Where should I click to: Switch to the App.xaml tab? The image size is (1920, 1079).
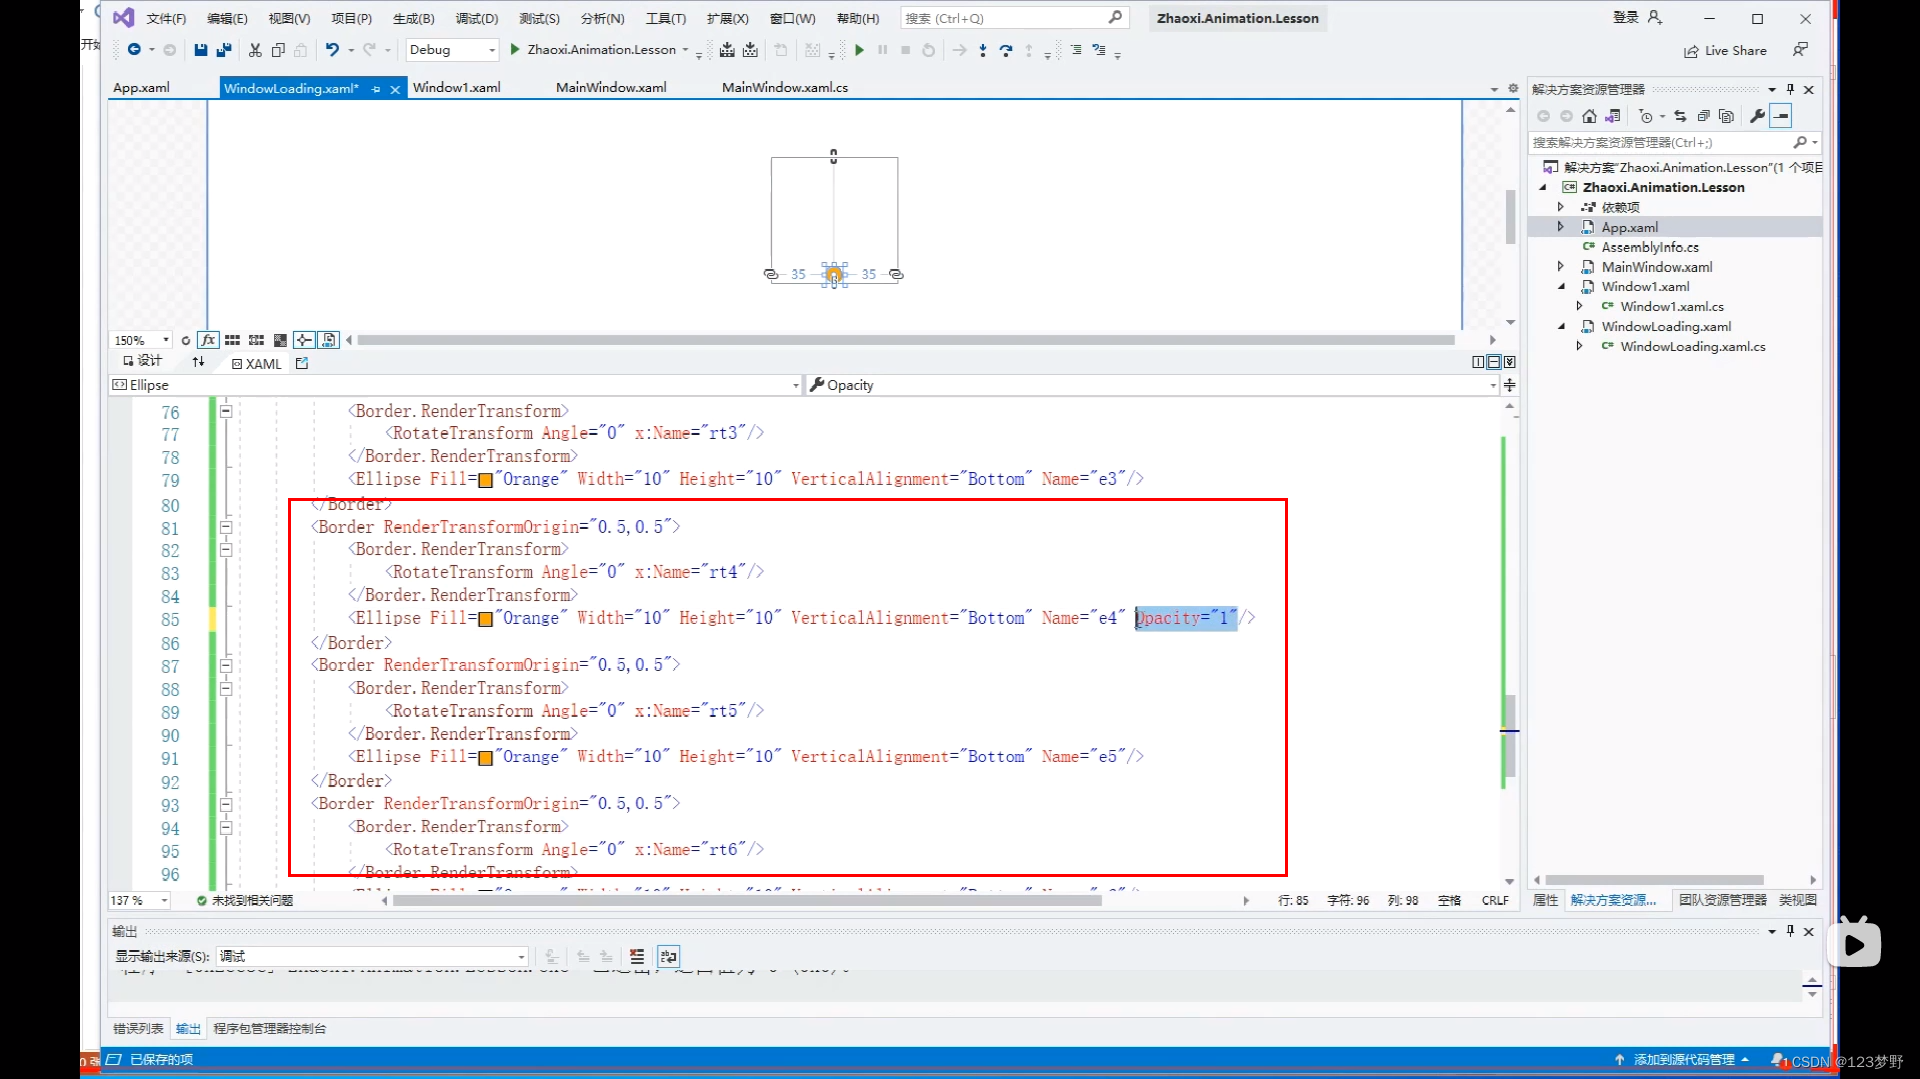(141, 88)
